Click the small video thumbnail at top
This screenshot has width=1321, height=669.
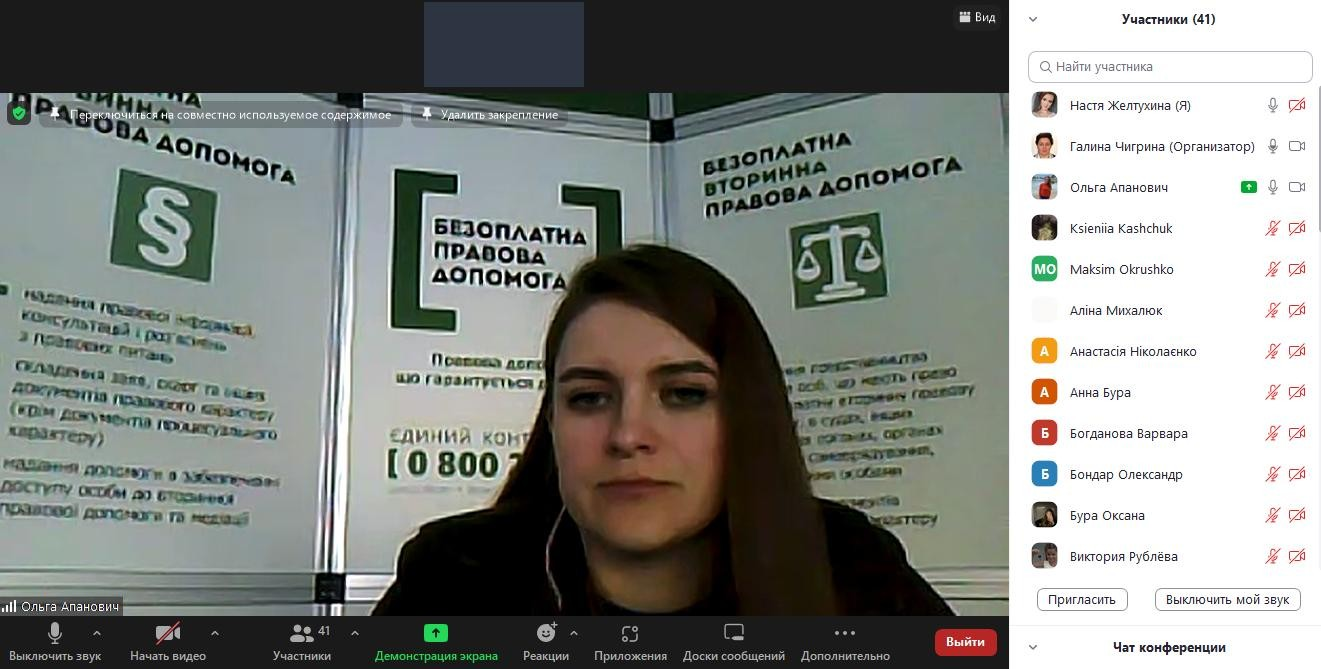pos(504,44)
